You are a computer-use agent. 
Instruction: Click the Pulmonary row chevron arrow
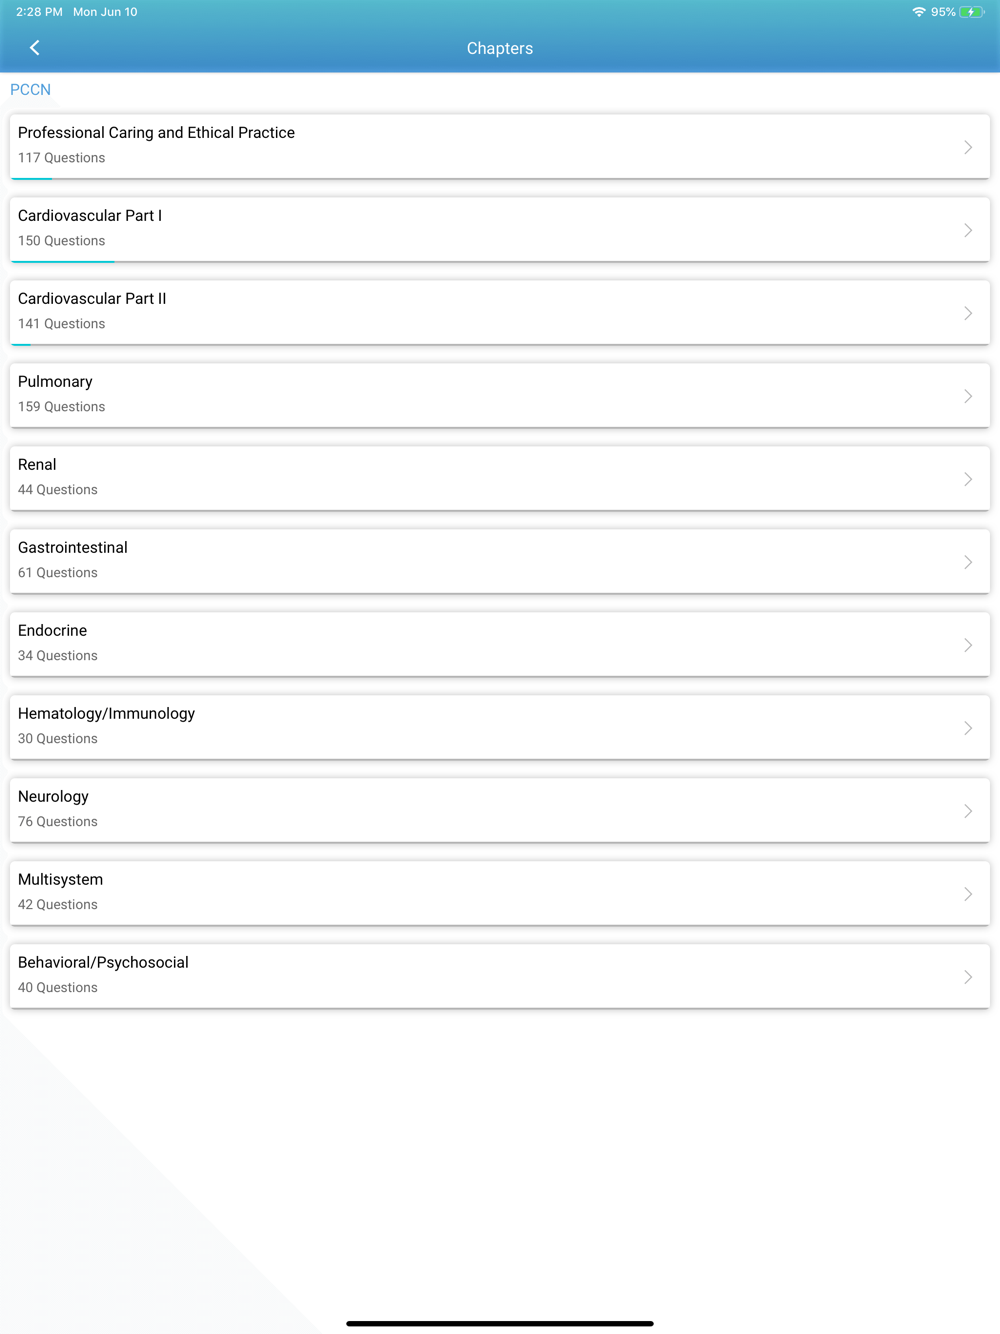pyautogui.click(x=968, y=396)
